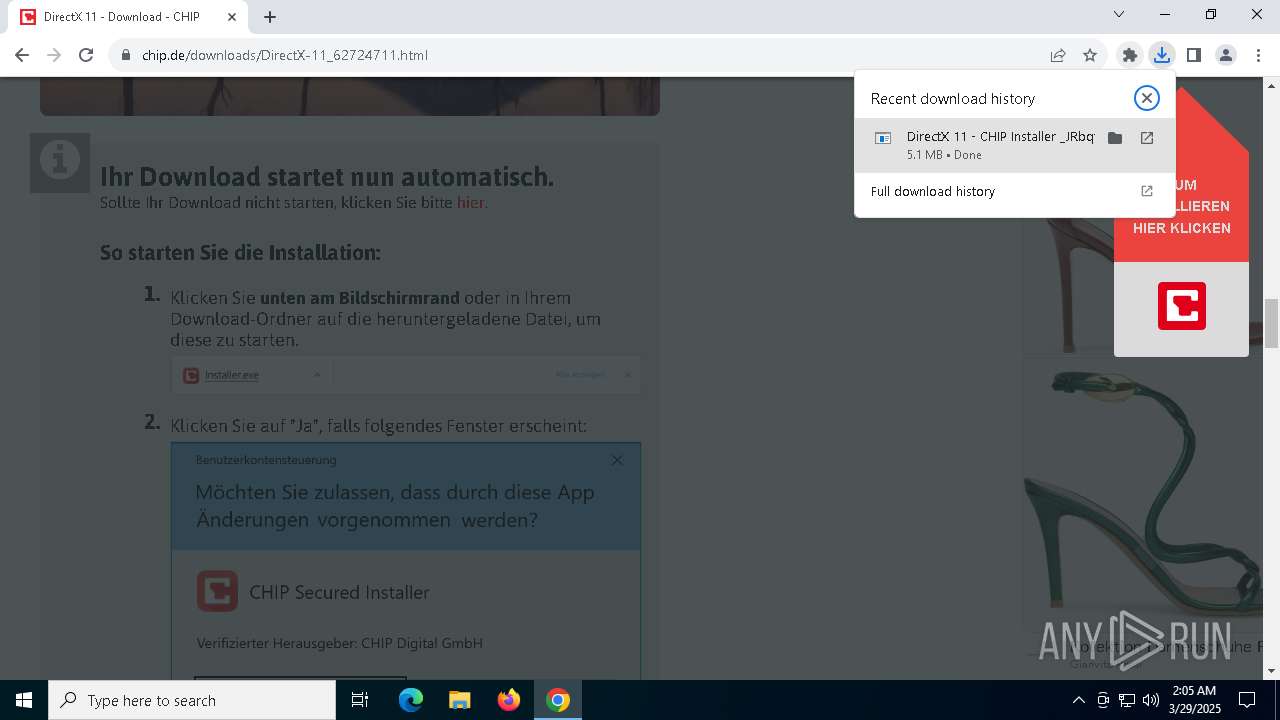Bookmark this page with star icon
Image resolution: width=1280 pixels, height=720 pixels.
point(1090,55)
